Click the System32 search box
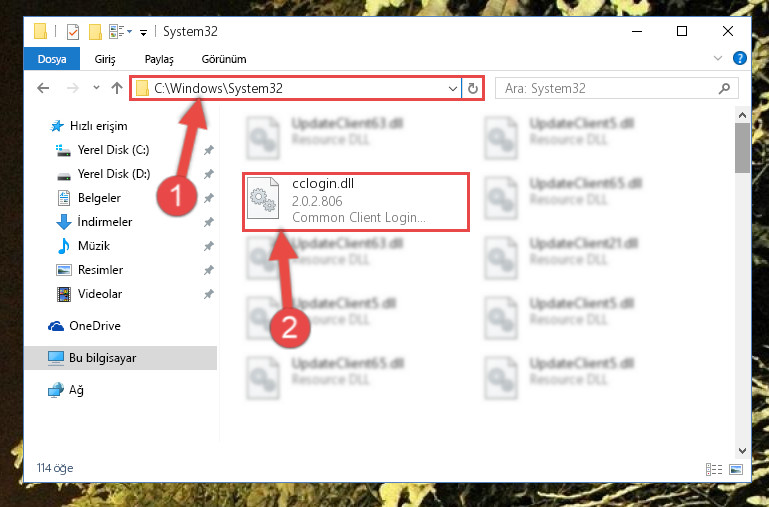769x507 pixels. (609, 88)
